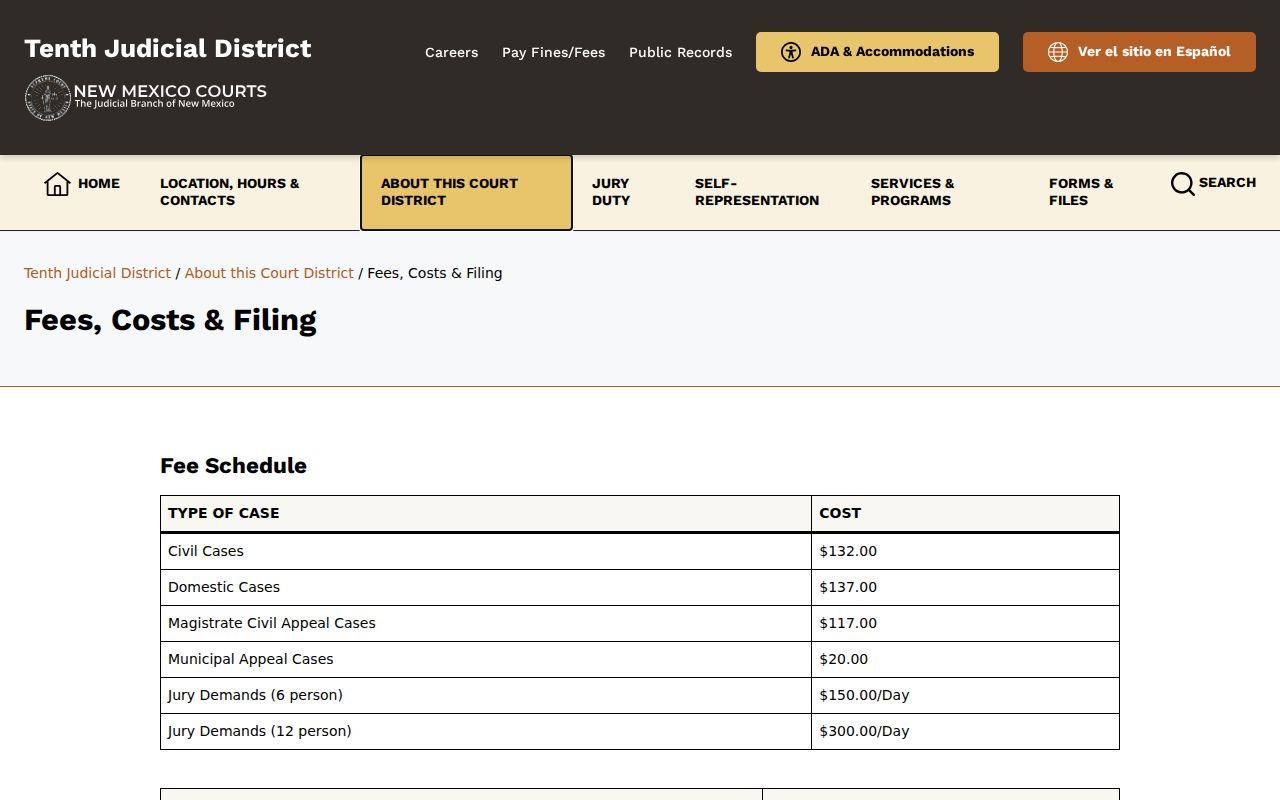Click ADA & Accommodations button
The width and height of the screenshot is (1280, 800).
(877, 52)
